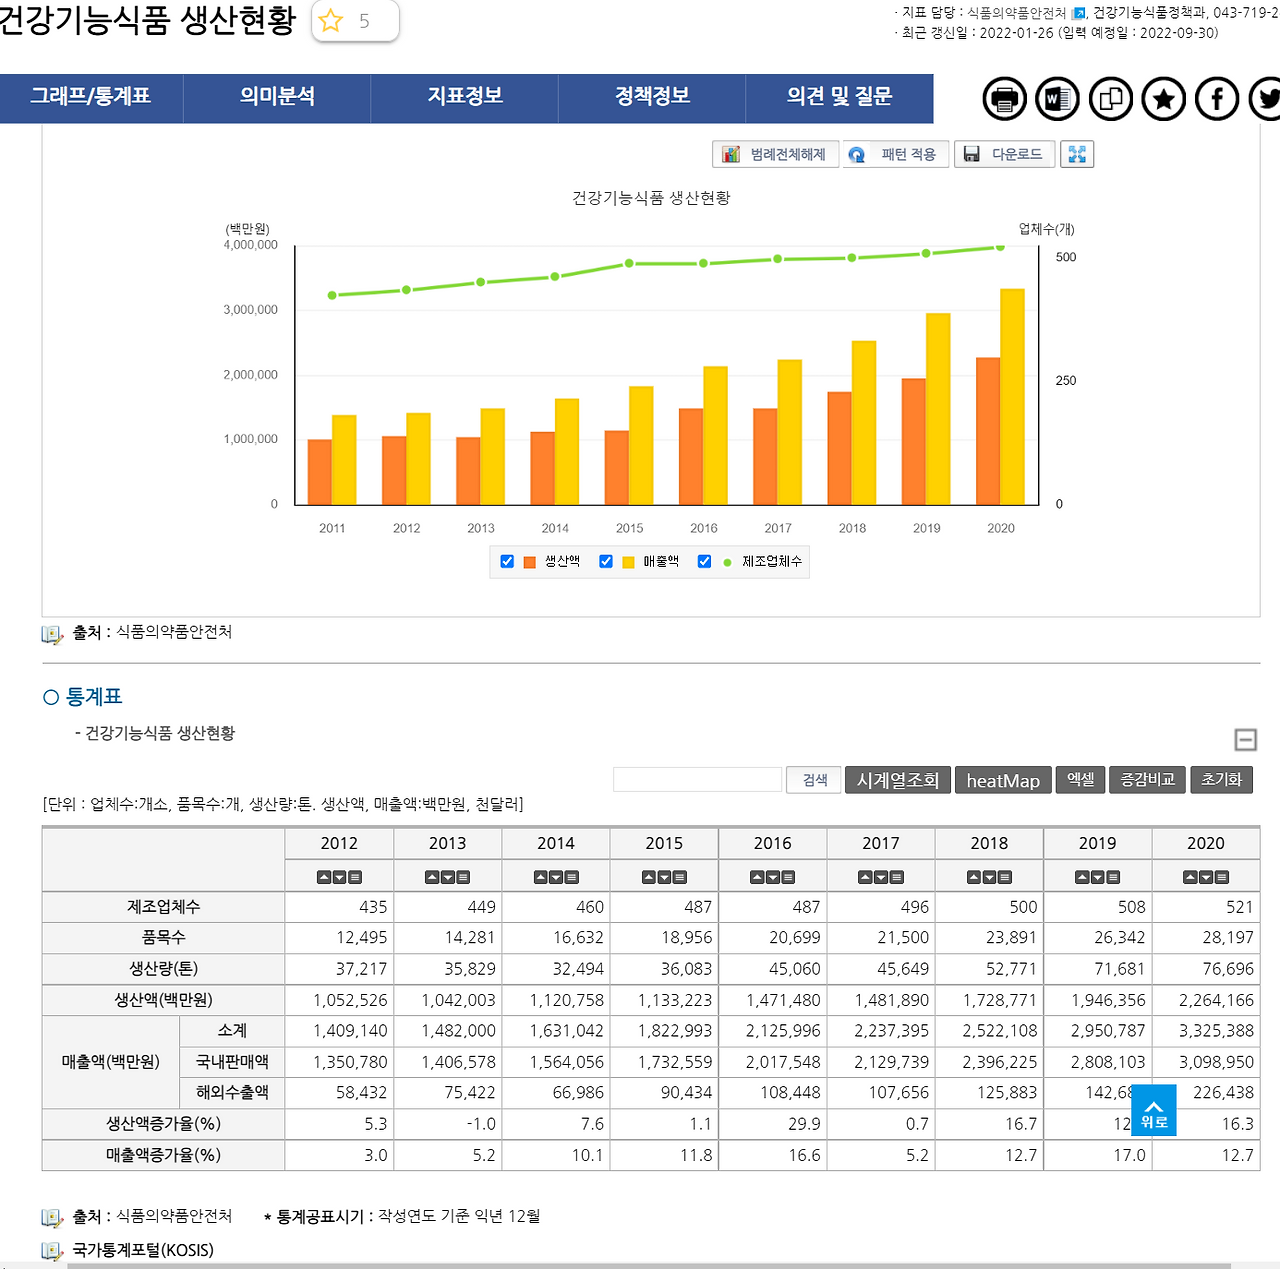Viewport: 1280px width, 1269px height.
Task: Go to the 의견 및 질문 tab
Action: [840, 97]
